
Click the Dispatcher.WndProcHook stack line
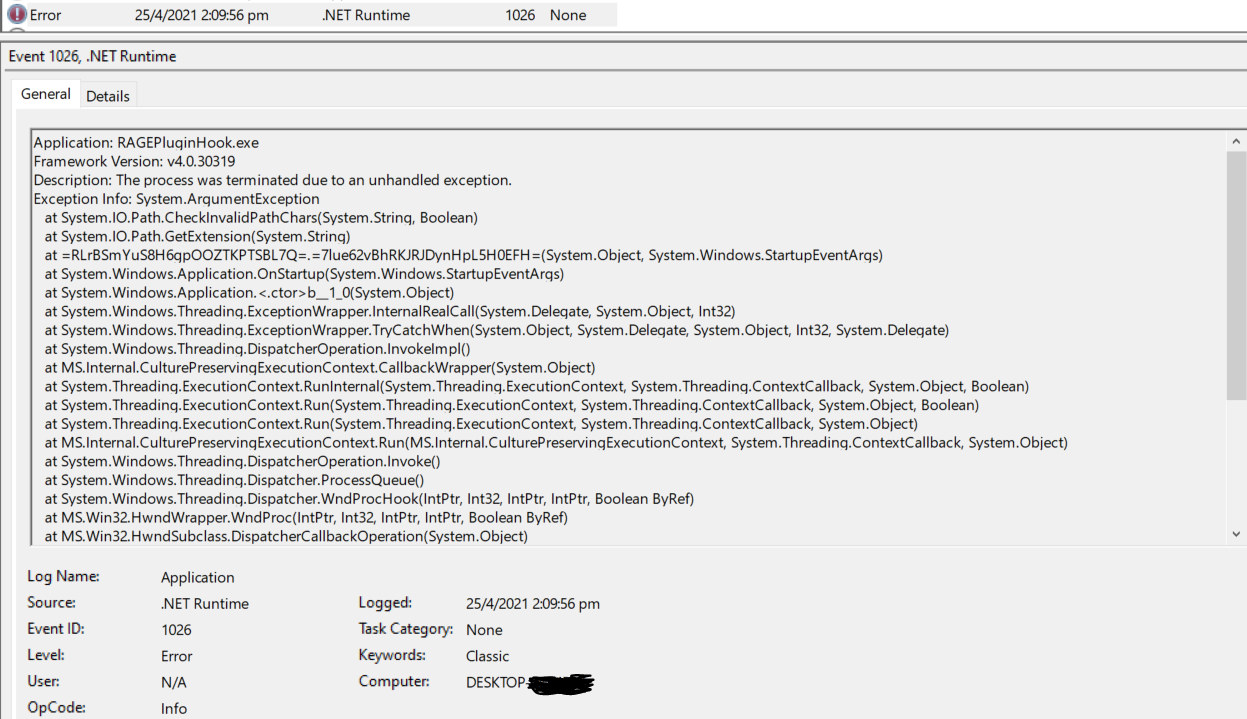coord(369,498)
